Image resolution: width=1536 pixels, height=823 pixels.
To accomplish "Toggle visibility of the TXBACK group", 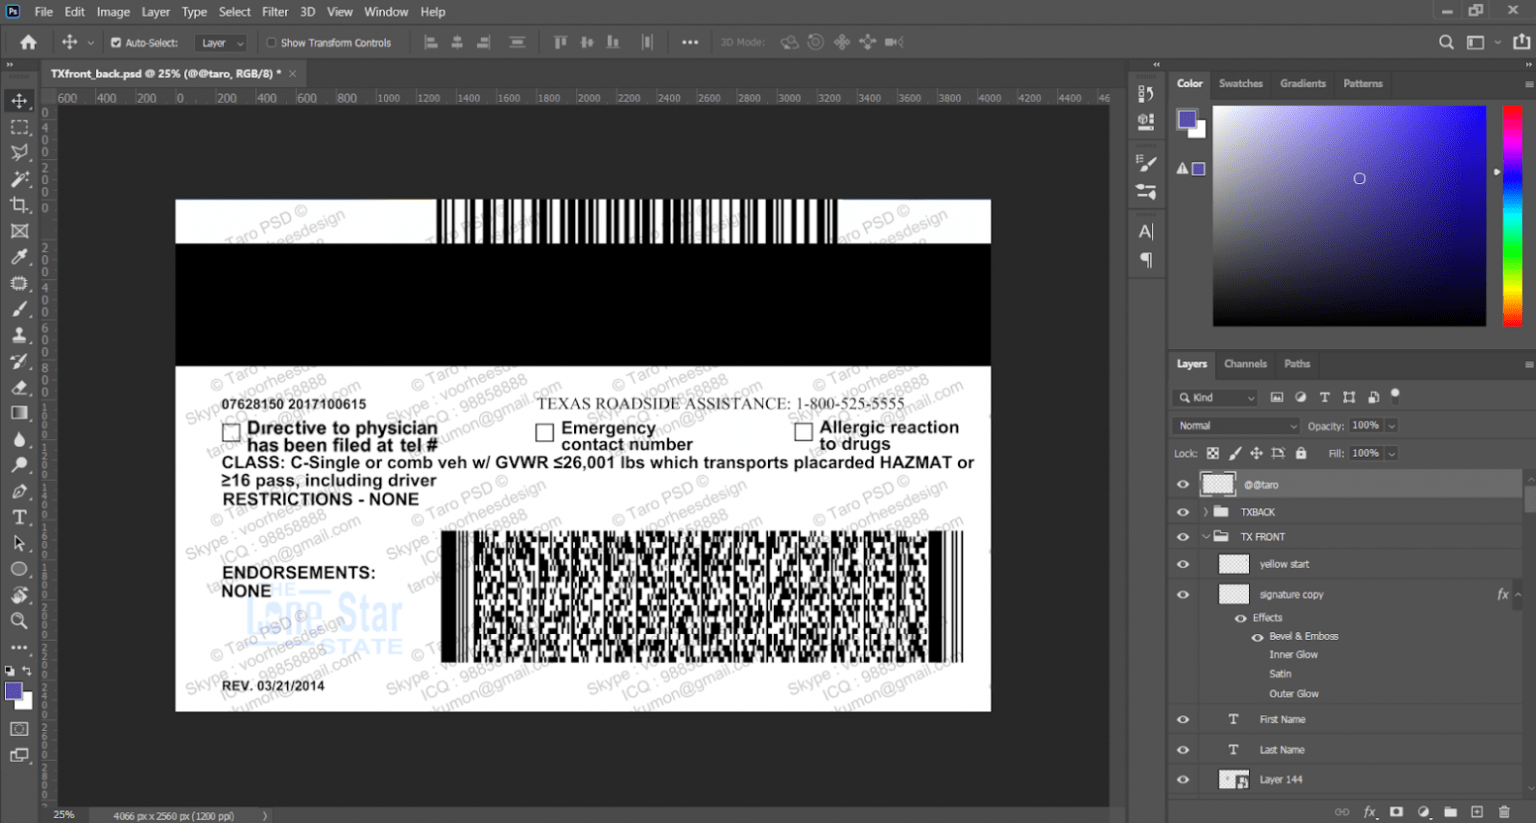I will point(1183,511).
